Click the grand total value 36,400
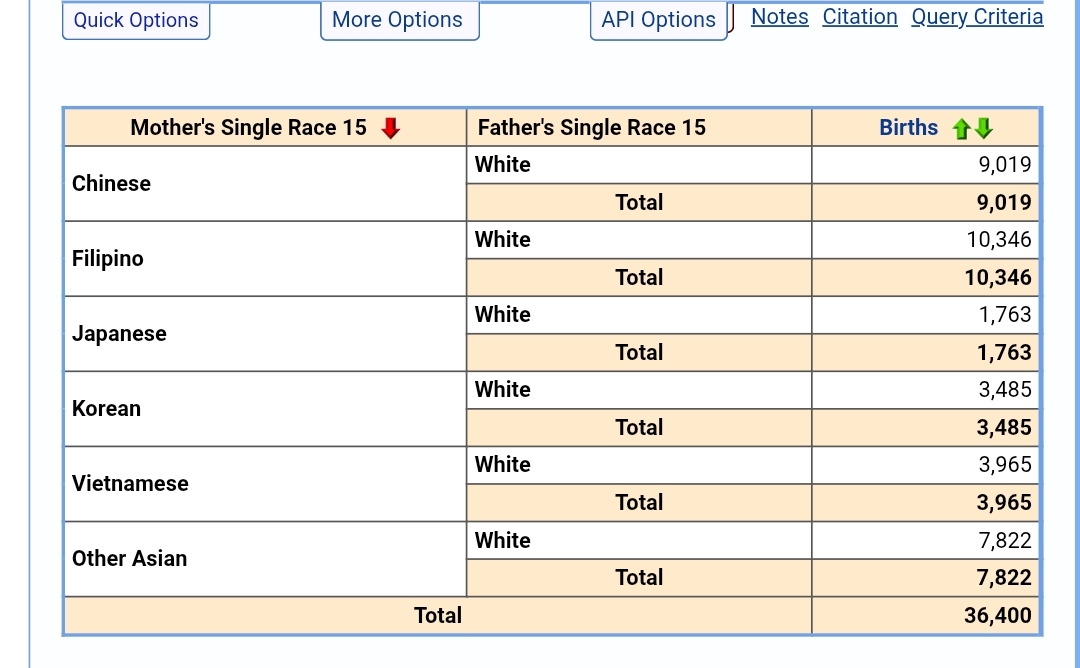 [x=997, y=616]
